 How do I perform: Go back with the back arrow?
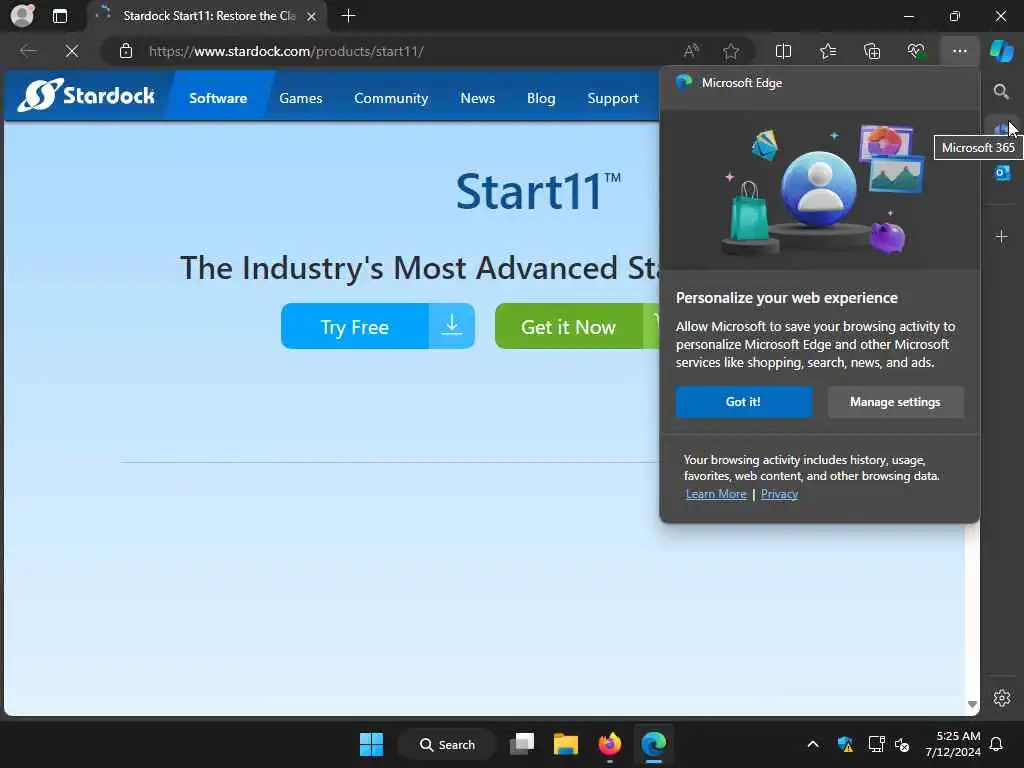28,51
